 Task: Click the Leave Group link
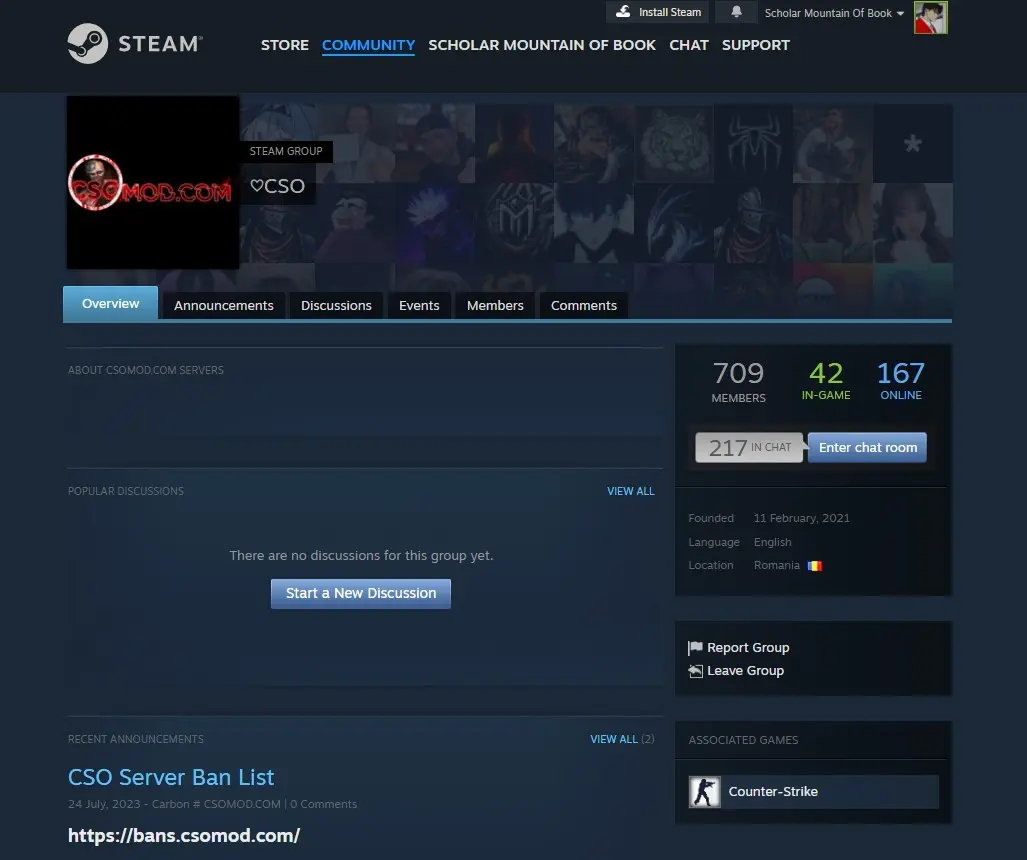tap(745, 671)
